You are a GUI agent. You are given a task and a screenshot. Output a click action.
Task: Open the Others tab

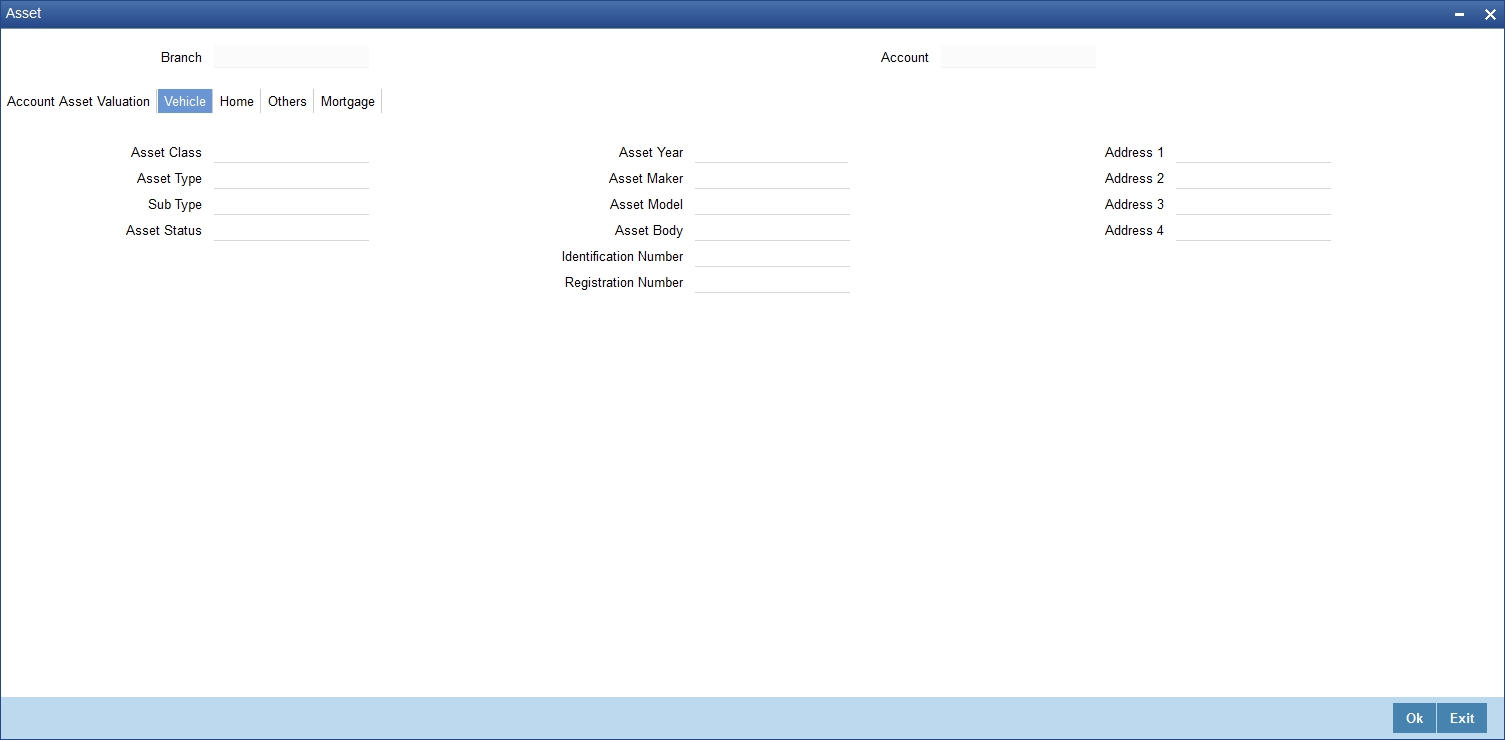287,101
